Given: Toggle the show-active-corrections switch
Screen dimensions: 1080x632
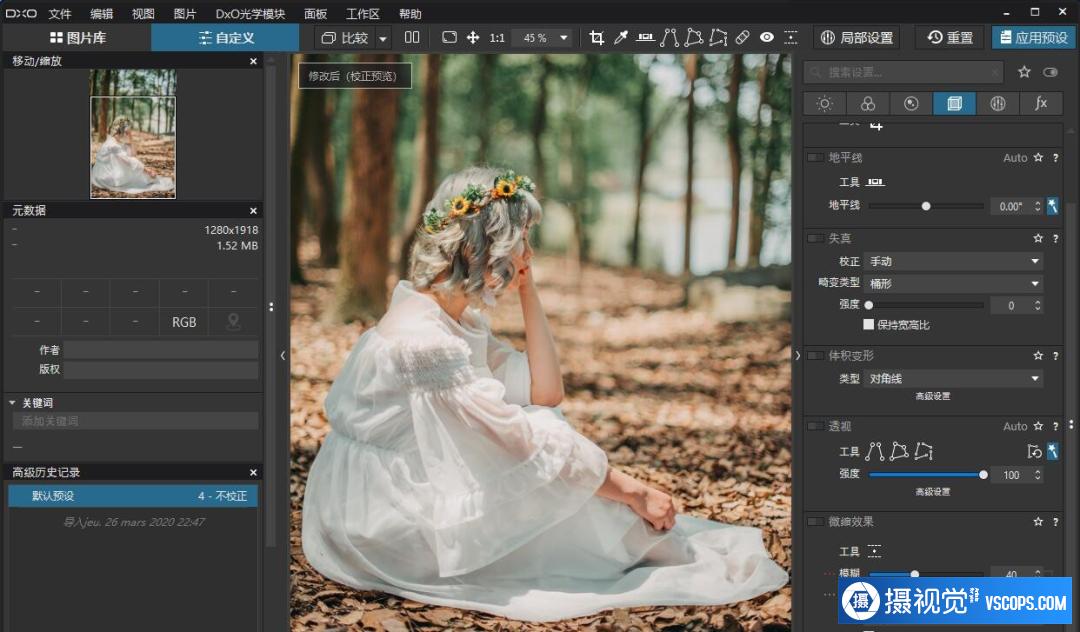Looking at the screenshot, I should [1050, 72].
